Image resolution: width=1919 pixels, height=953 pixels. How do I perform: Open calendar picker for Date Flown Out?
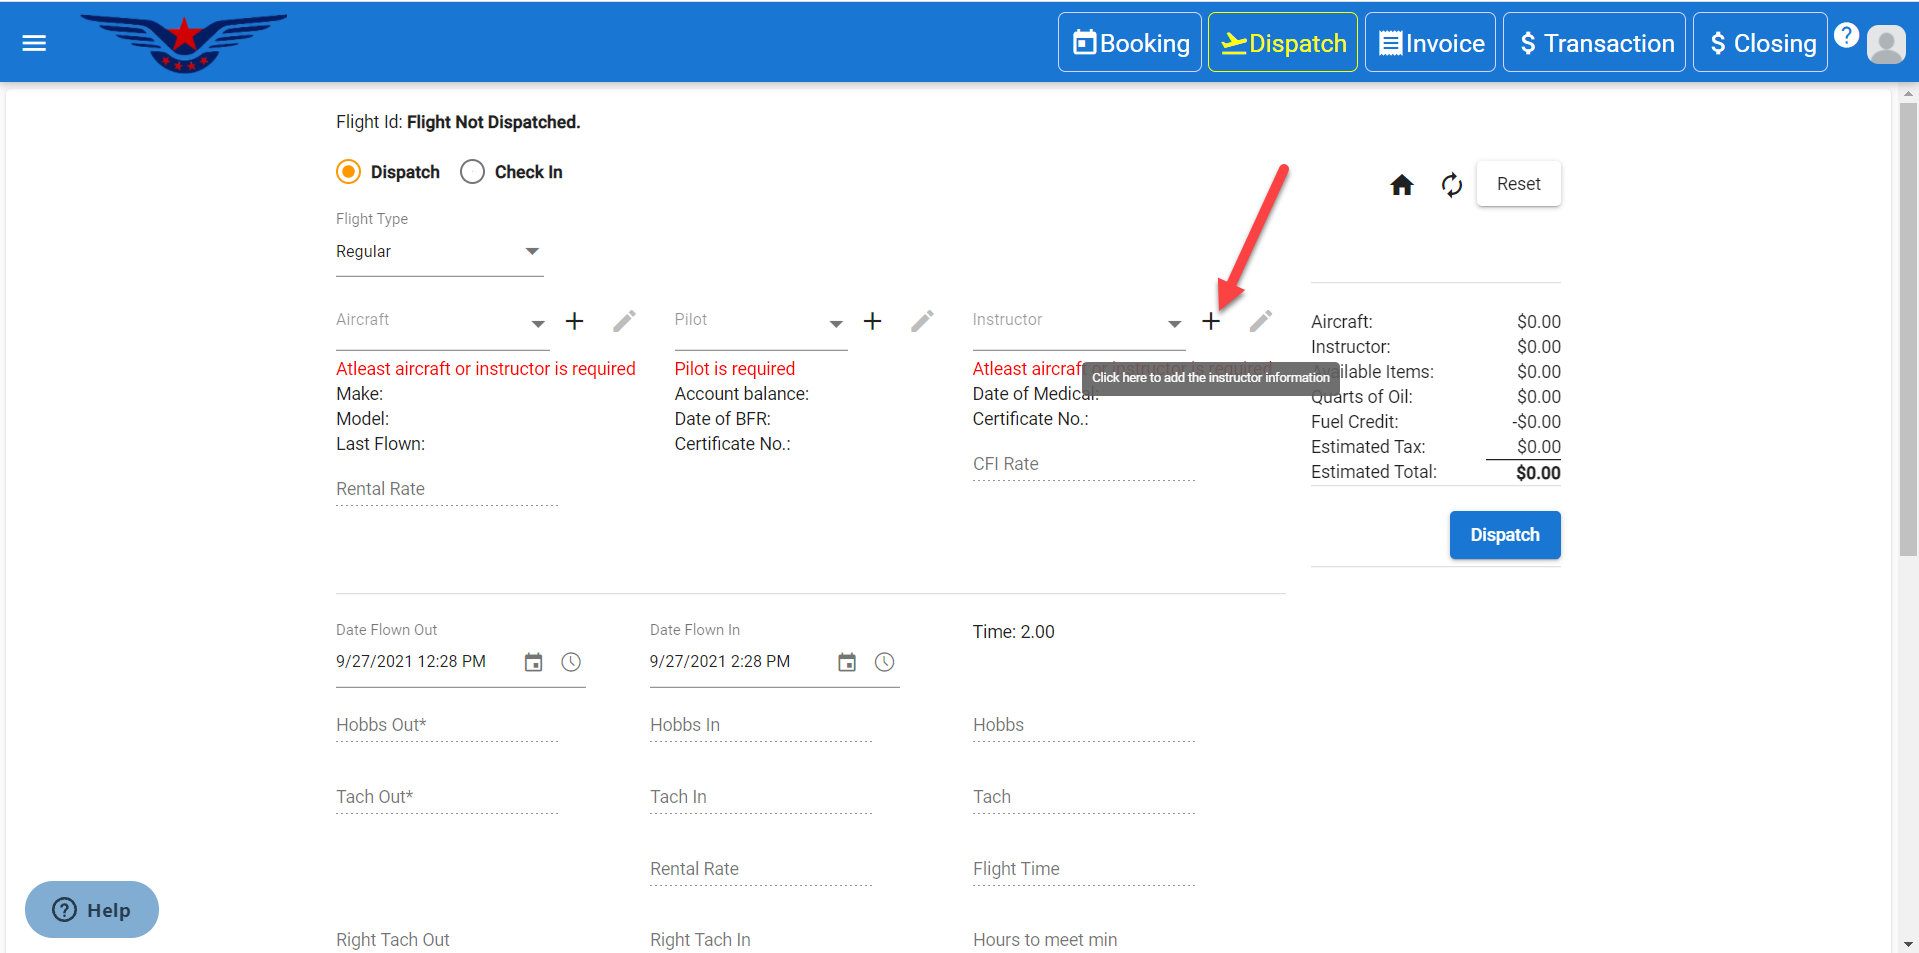533,662
